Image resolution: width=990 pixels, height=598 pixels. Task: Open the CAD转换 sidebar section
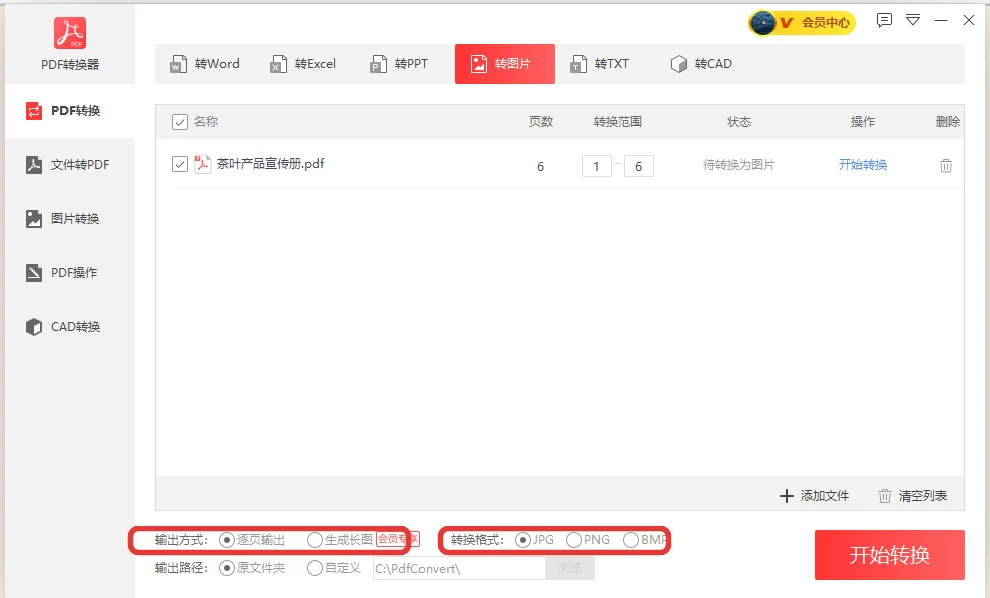tap(70, 326)
